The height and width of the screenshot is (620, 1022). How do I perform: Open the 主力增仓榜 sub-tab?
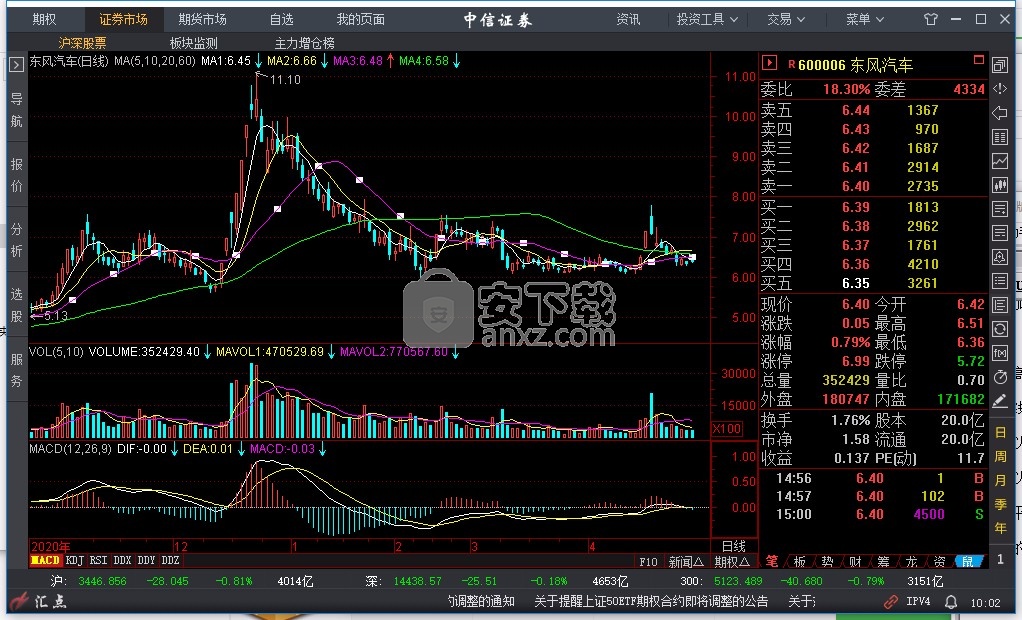[304, 43]
